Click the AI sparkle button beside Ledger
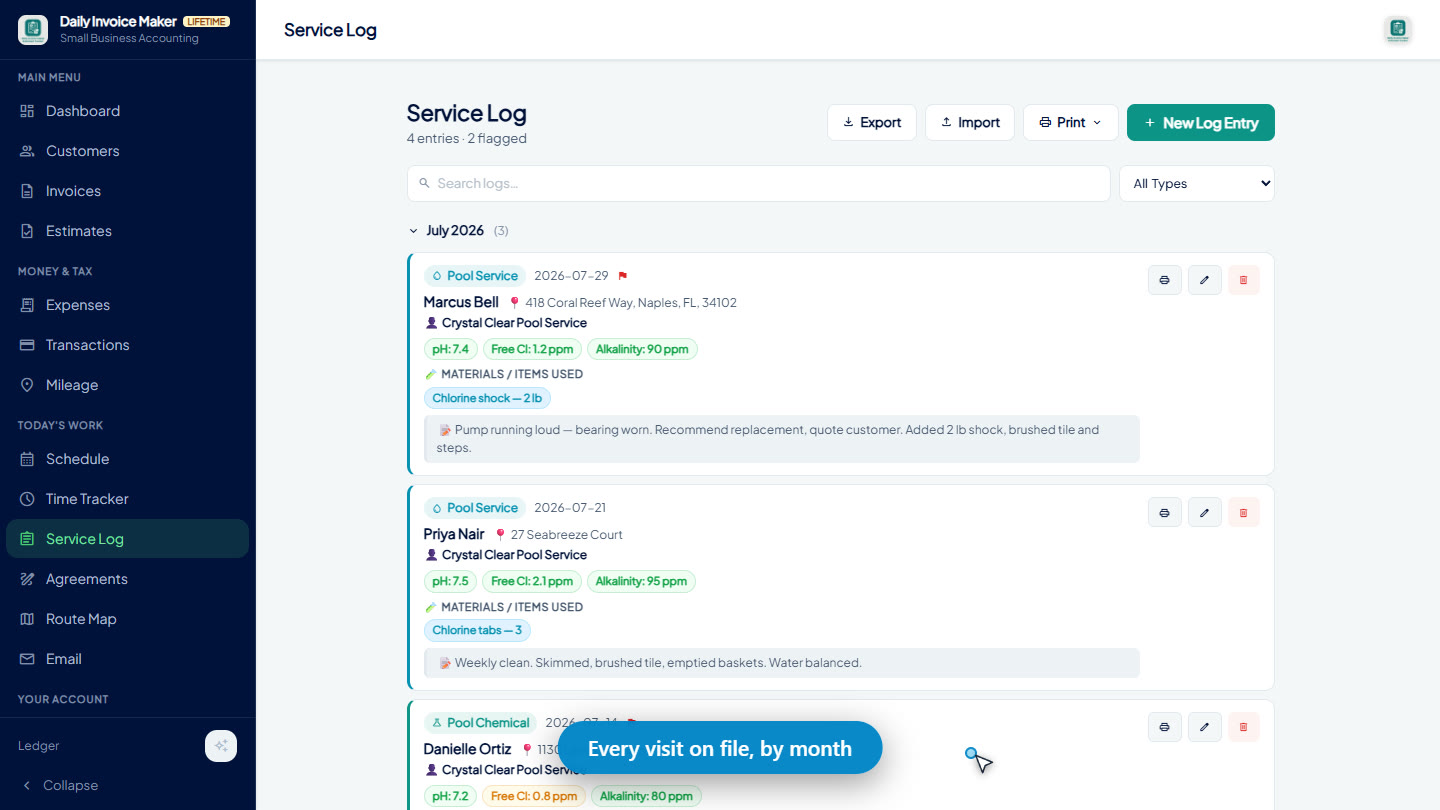Screen dimensions: 1440x810 pos(221,746)
